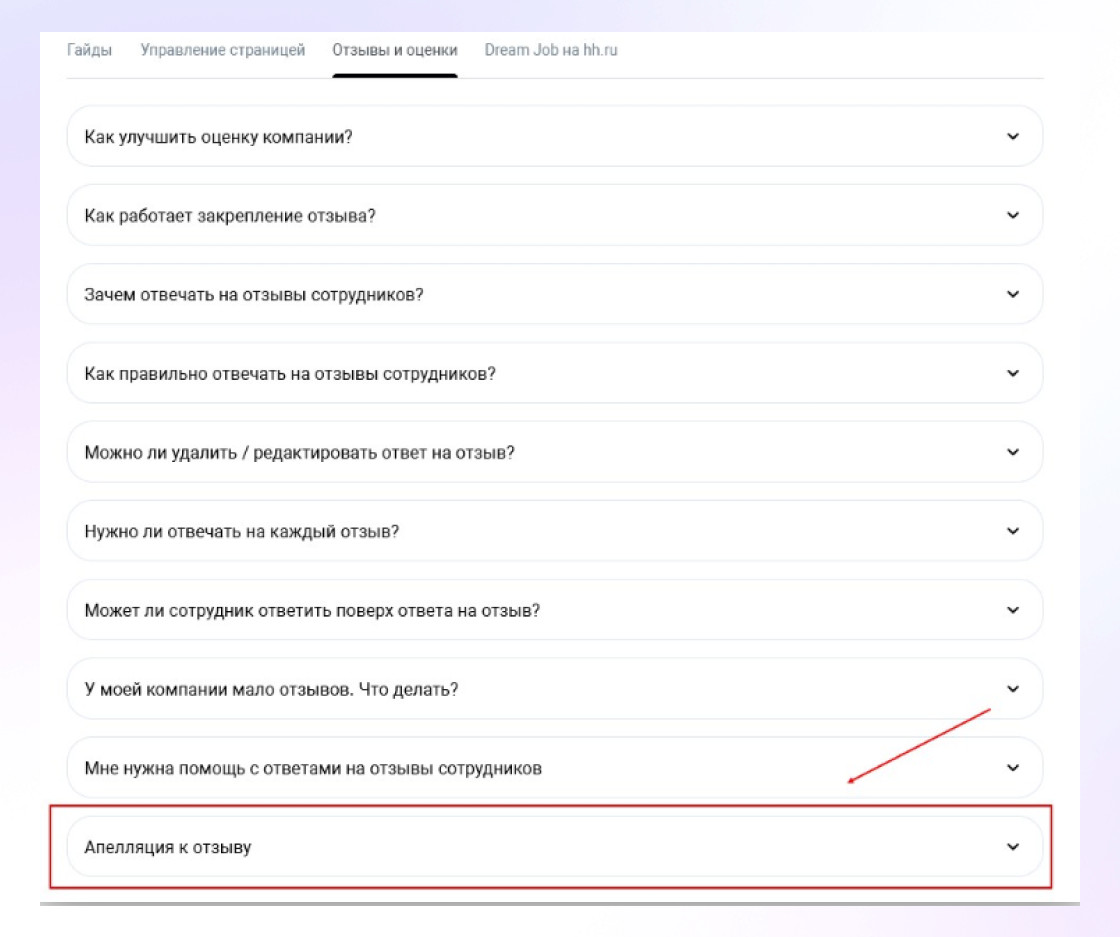
Task: Expand chevron for У моей компании мало отзывов
Action: click(x=1013, y=689)
